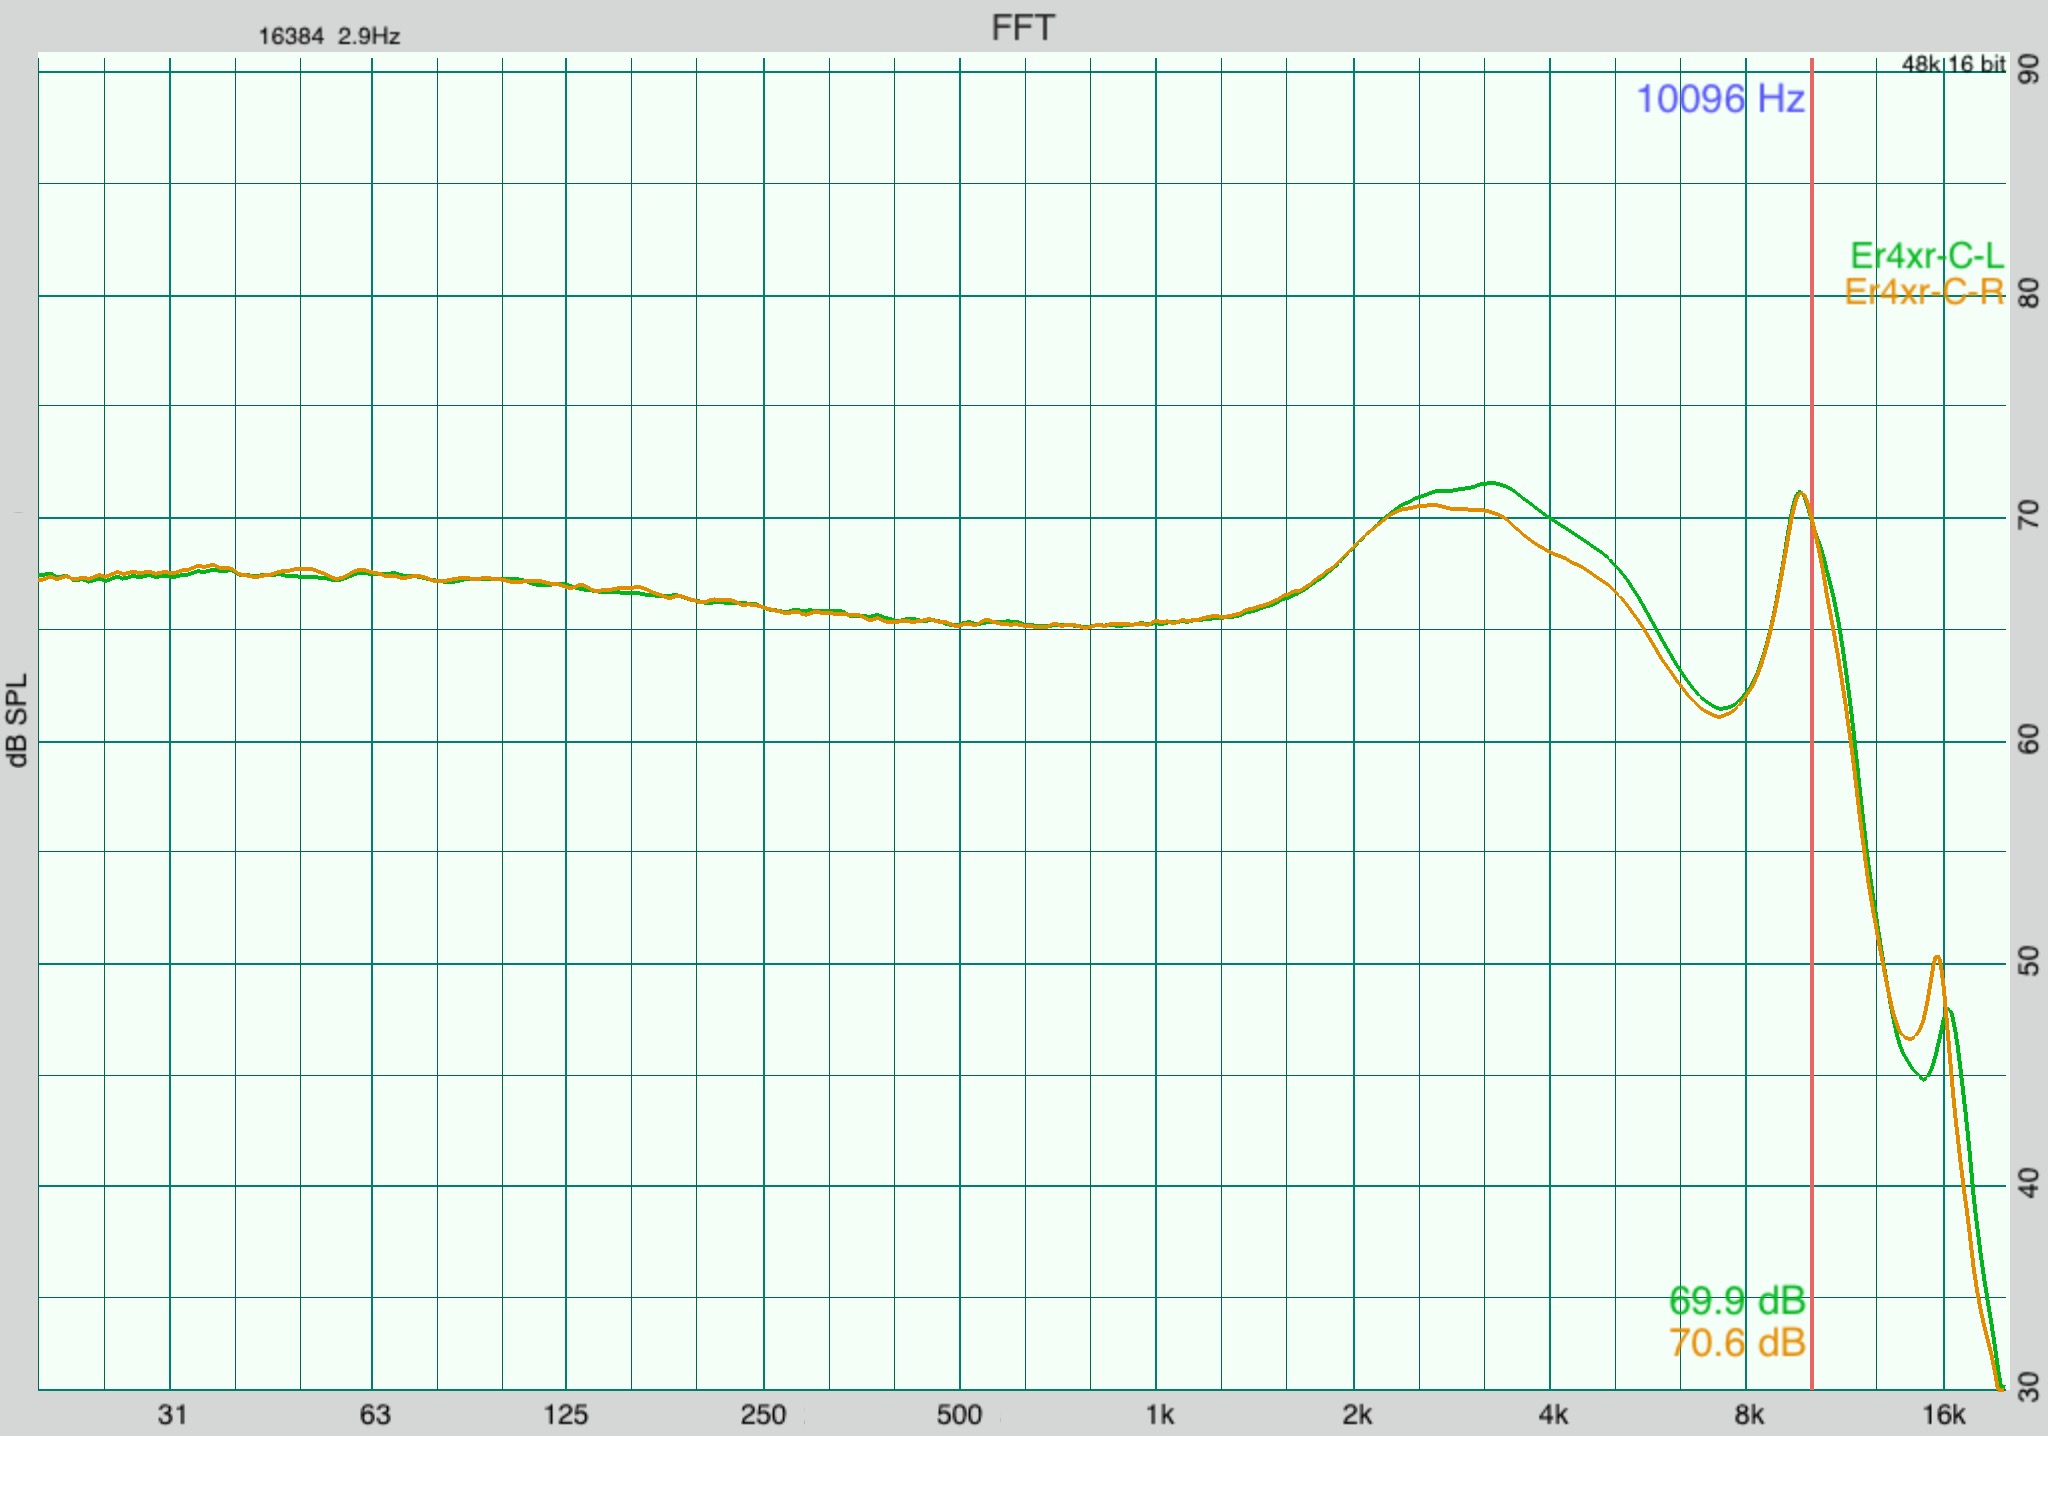
Task: Click the green 69.9 dB readout
Action: tap(1737, 1301)
